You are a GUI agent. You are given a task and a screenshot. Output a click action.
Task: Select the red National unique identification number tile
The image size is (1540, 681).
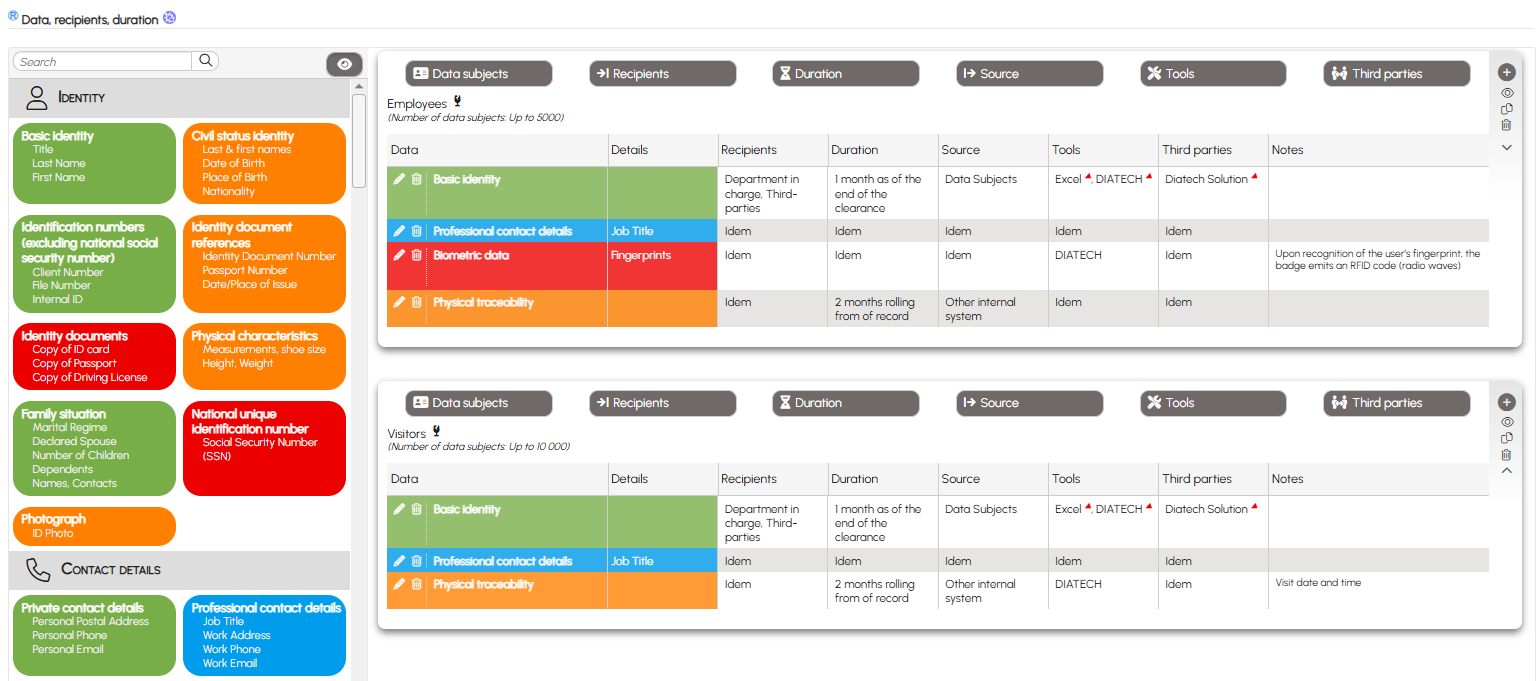click(x=264, y=448)
